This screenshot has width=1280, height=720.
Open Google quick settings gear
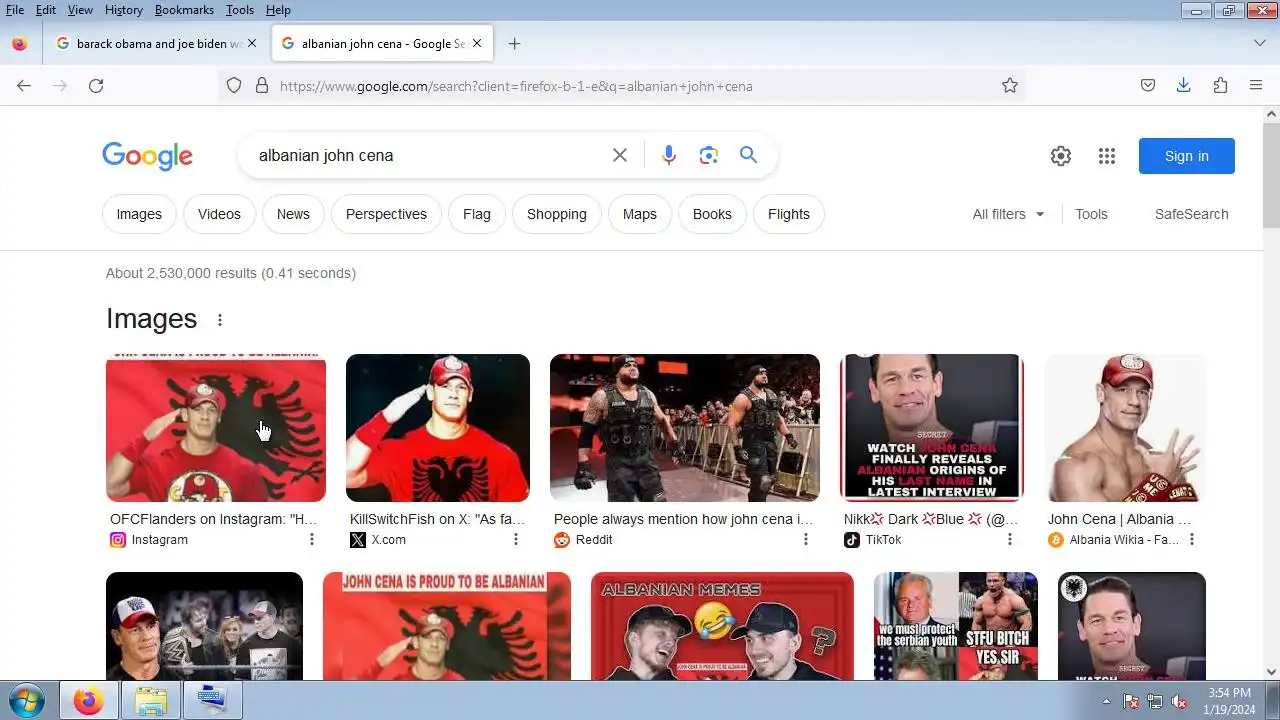coord(1061,156)
